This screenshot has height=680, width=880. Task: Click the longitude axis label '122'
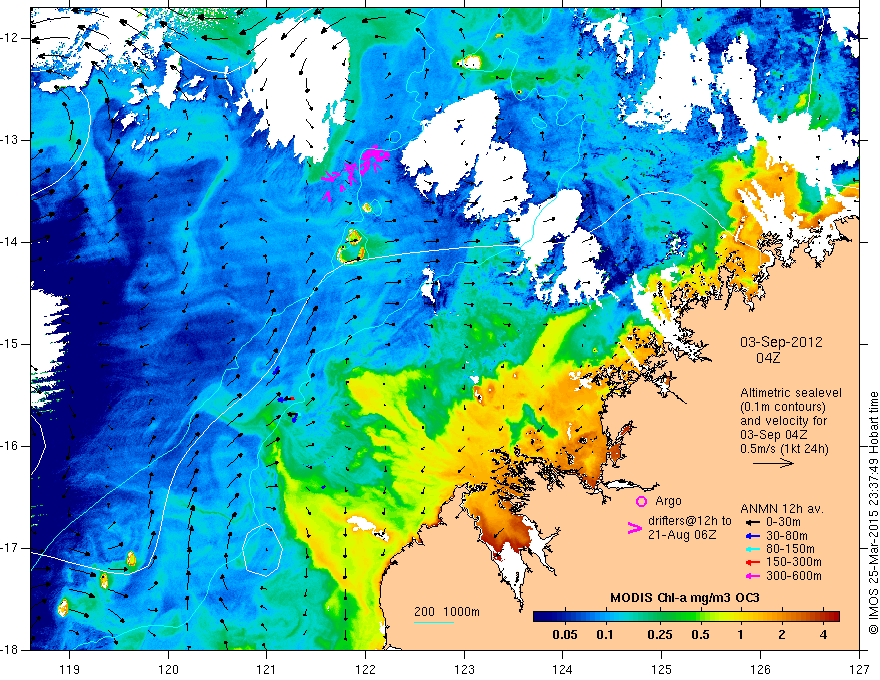point(365,669)
